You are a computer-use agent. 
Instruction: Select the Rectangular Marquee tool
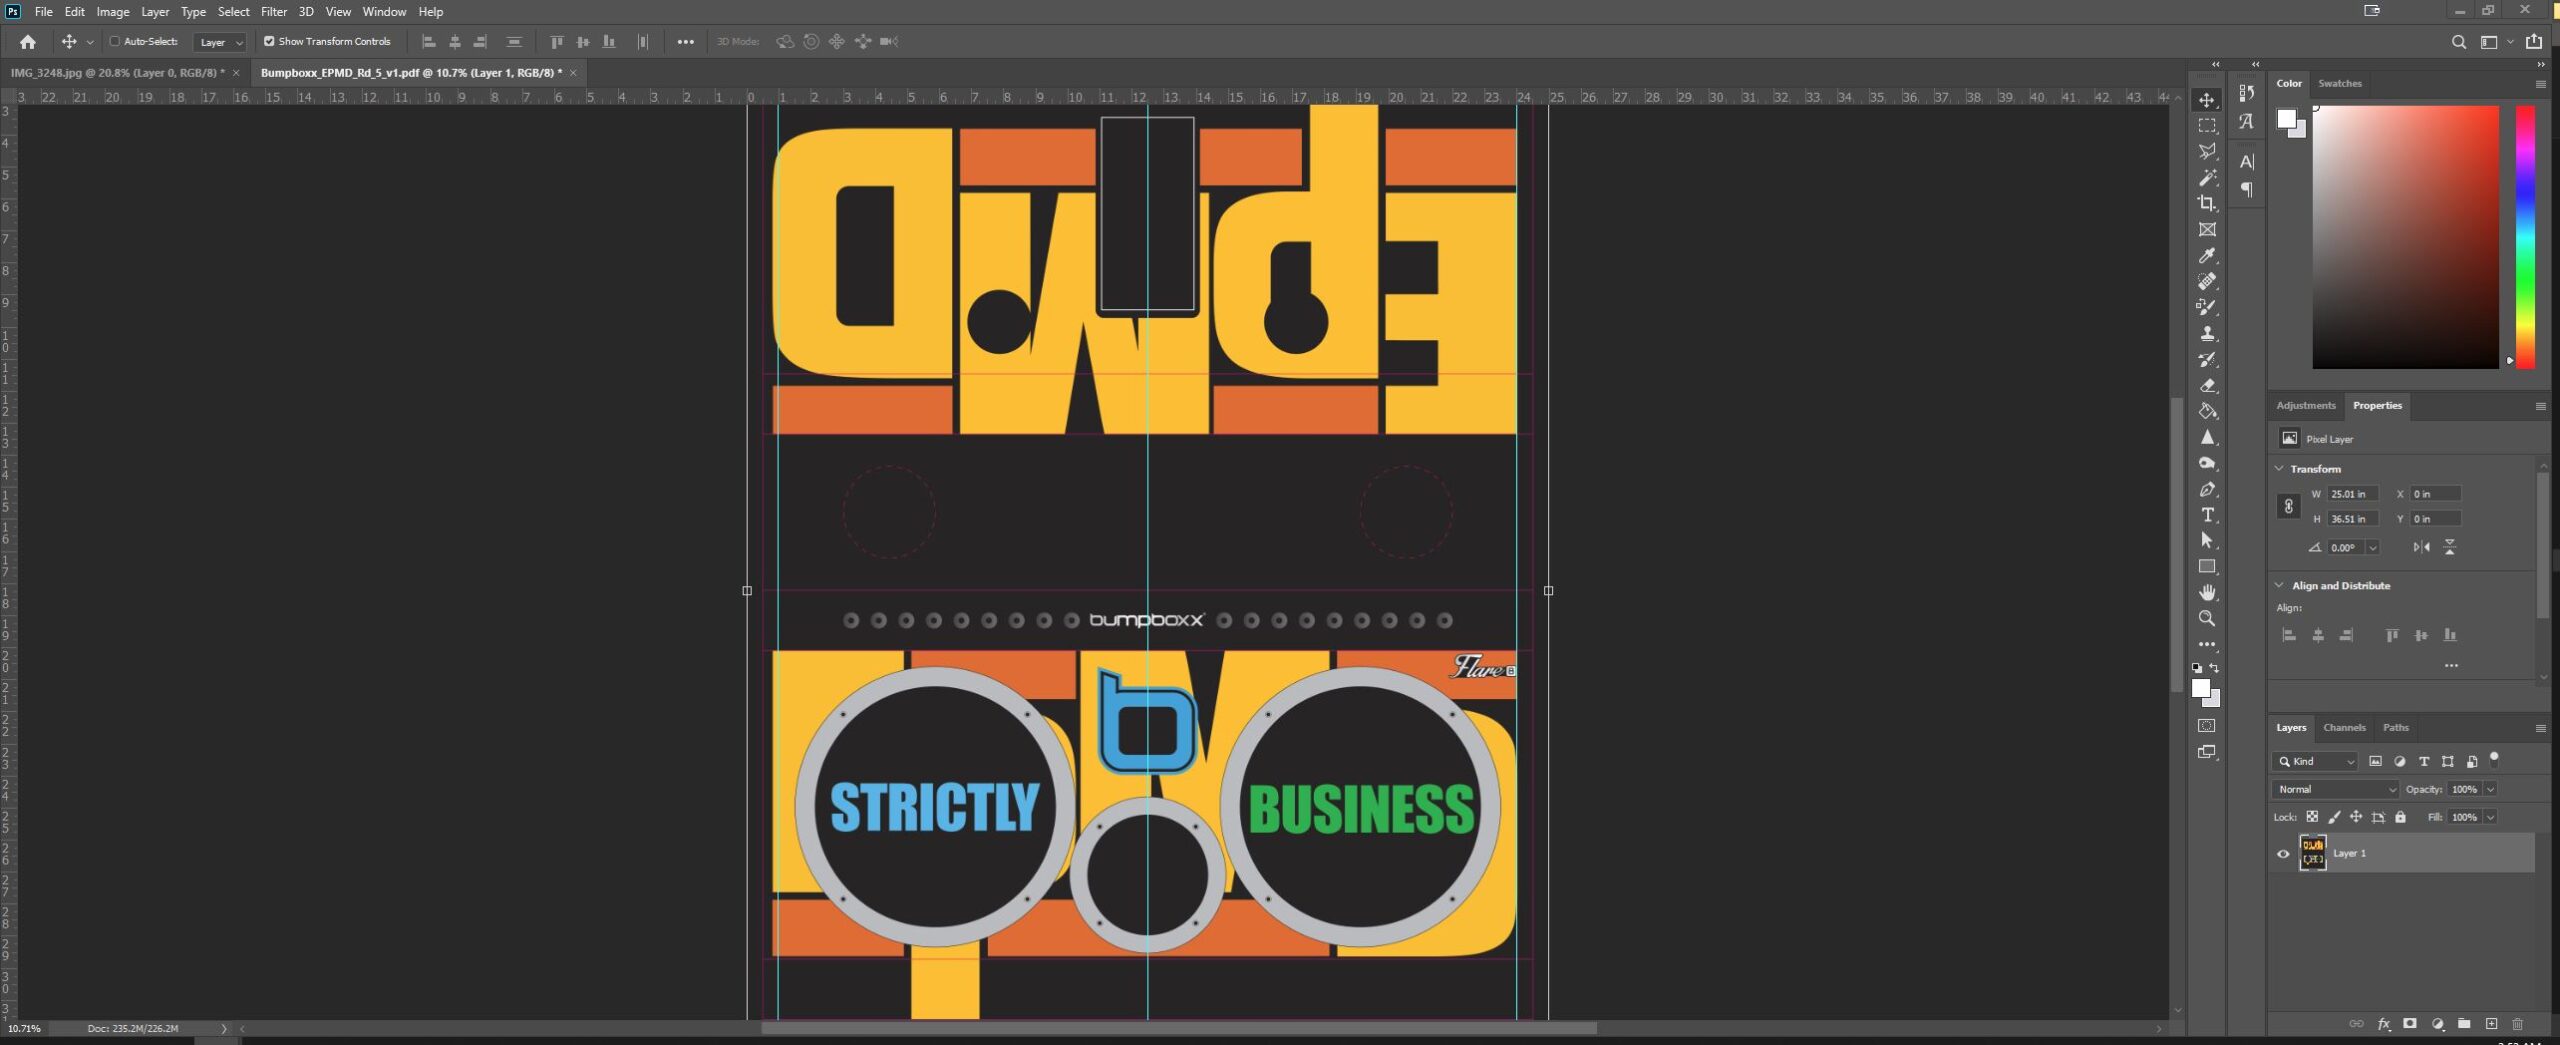coord(2206,125)
